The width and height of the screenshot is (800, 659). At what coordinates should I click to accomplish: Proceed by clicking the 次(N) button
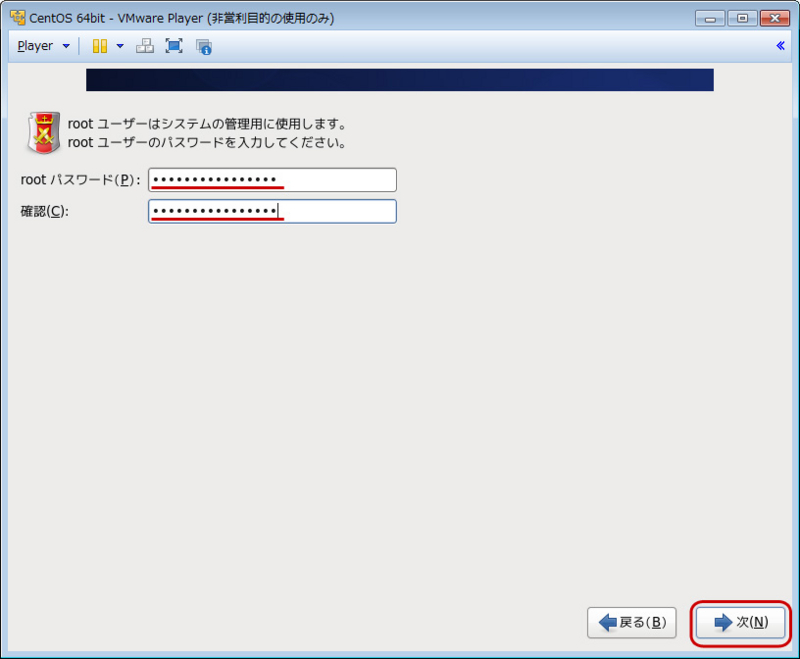tap(740, 622)
